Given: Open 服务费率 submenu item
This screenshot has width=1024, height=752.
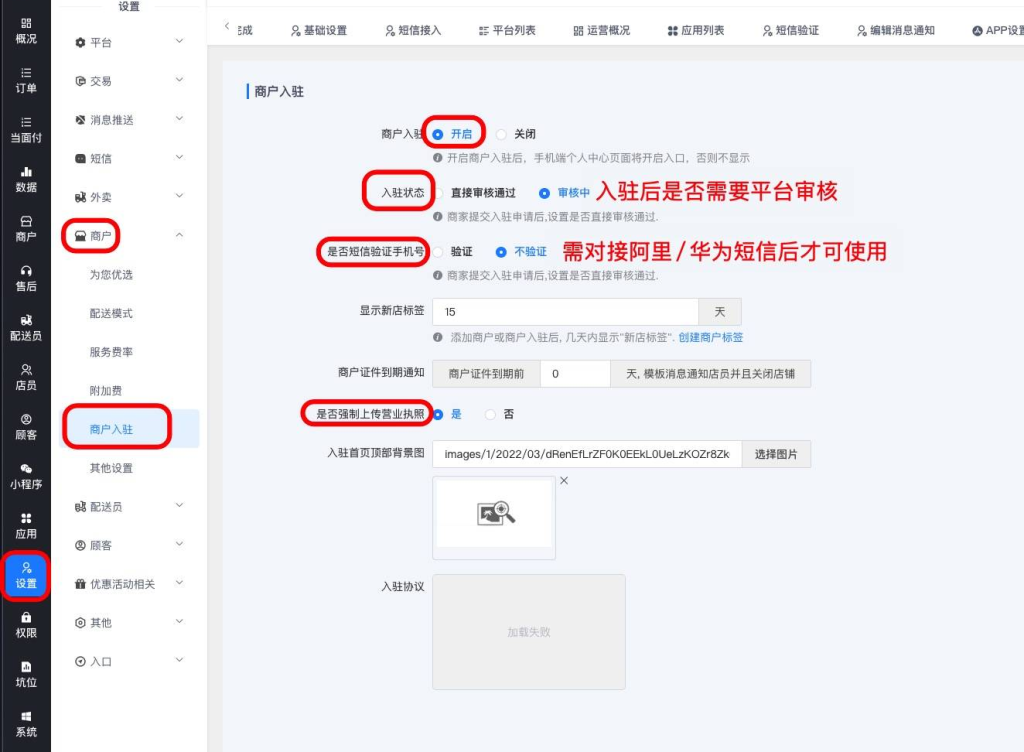Looking at the screenshot, I should [x=111, y=352].
